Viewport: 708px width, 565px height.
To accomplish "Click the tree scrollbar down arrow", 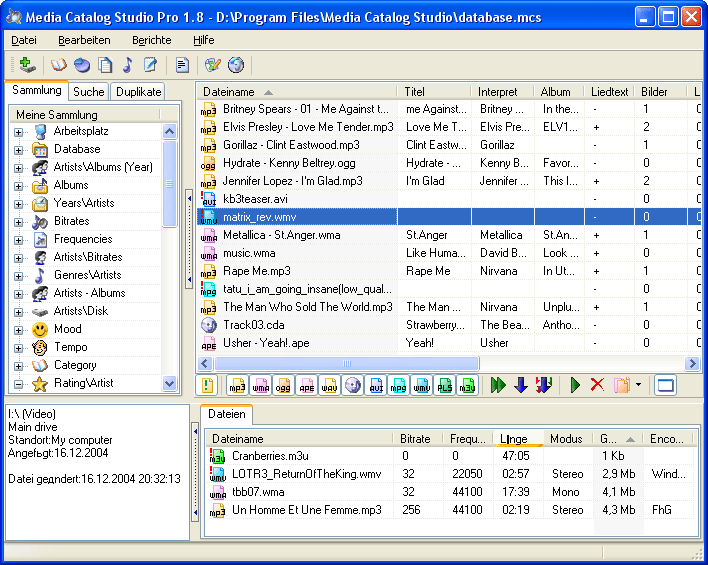I will point(169,384).
